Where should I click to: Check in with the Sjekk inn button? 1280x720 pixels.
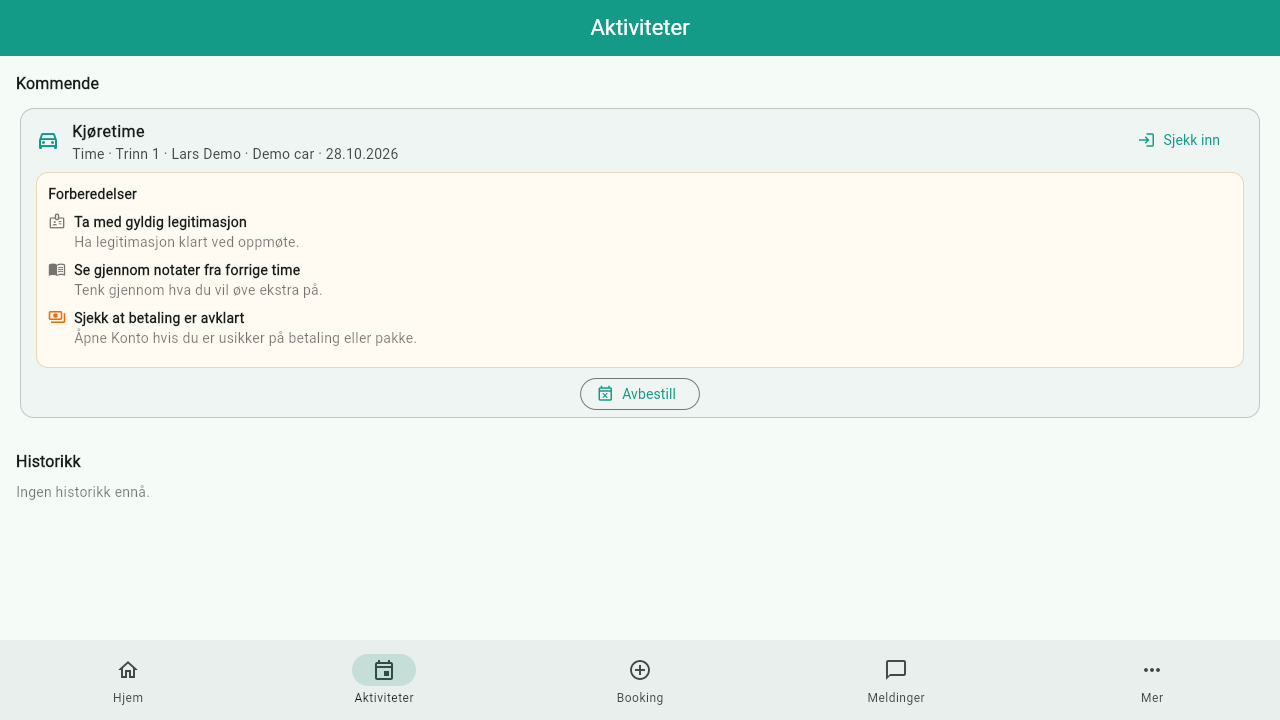tap(1179, 140)
